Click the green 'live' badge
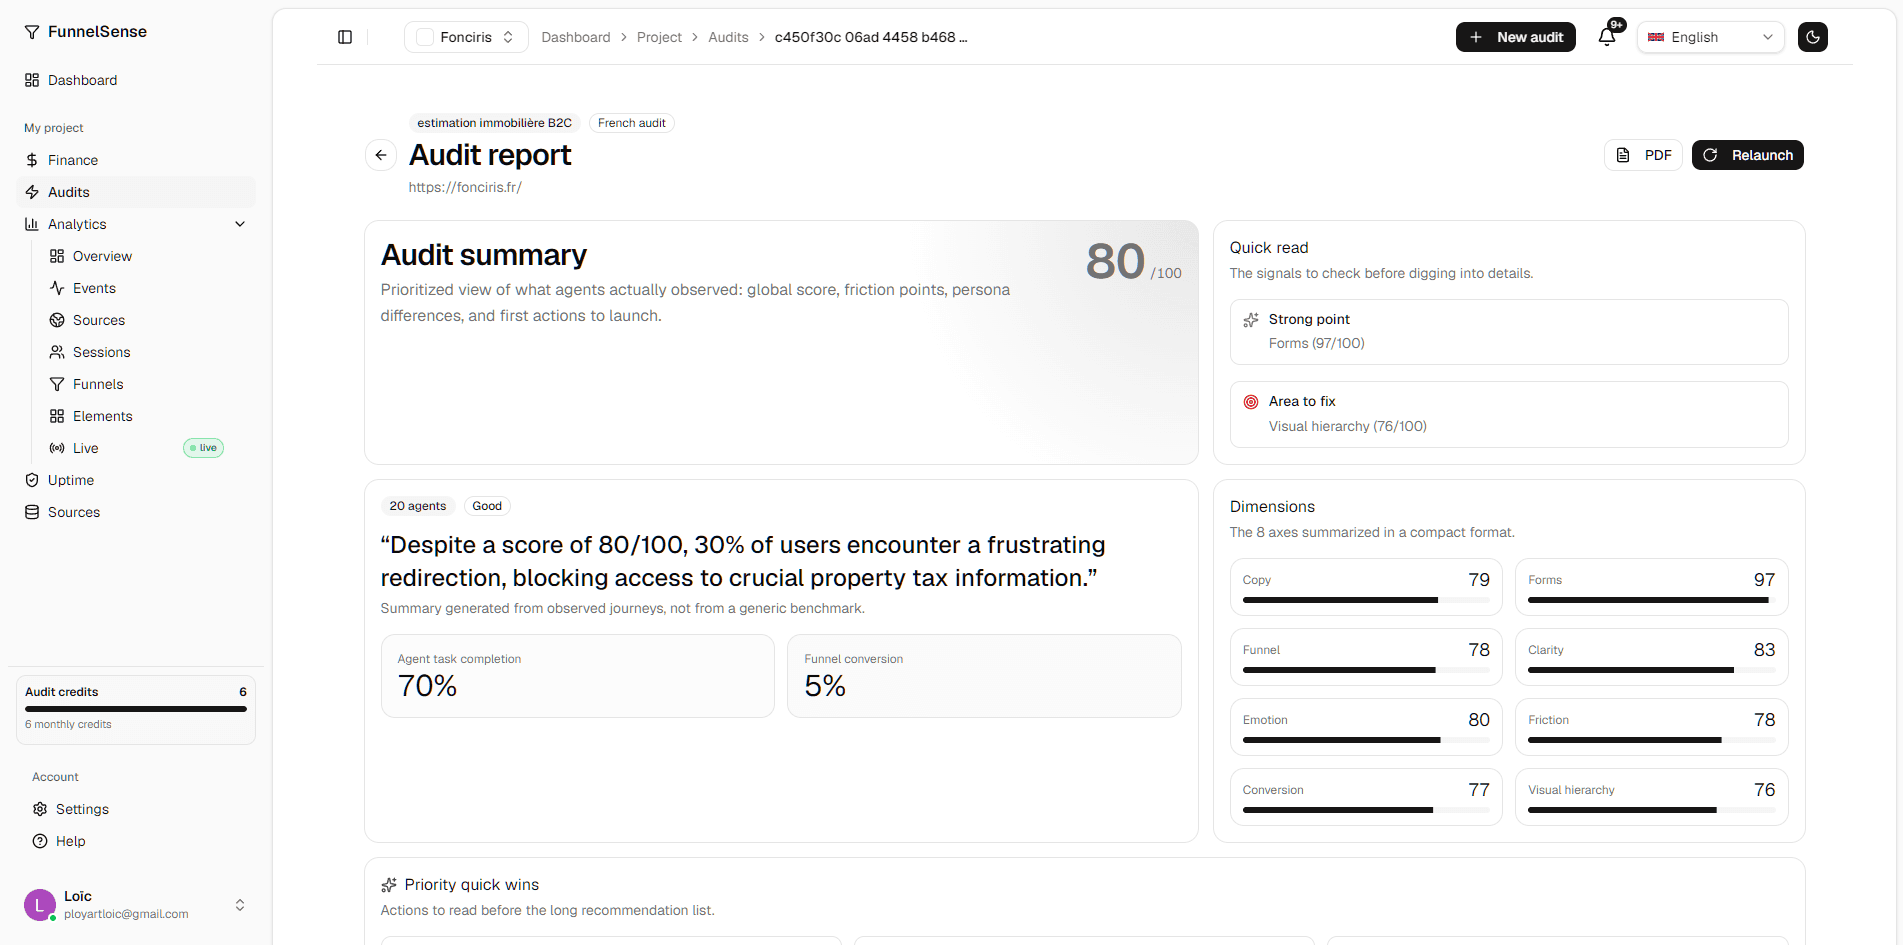1903x945 pixels. pos(203,448)
